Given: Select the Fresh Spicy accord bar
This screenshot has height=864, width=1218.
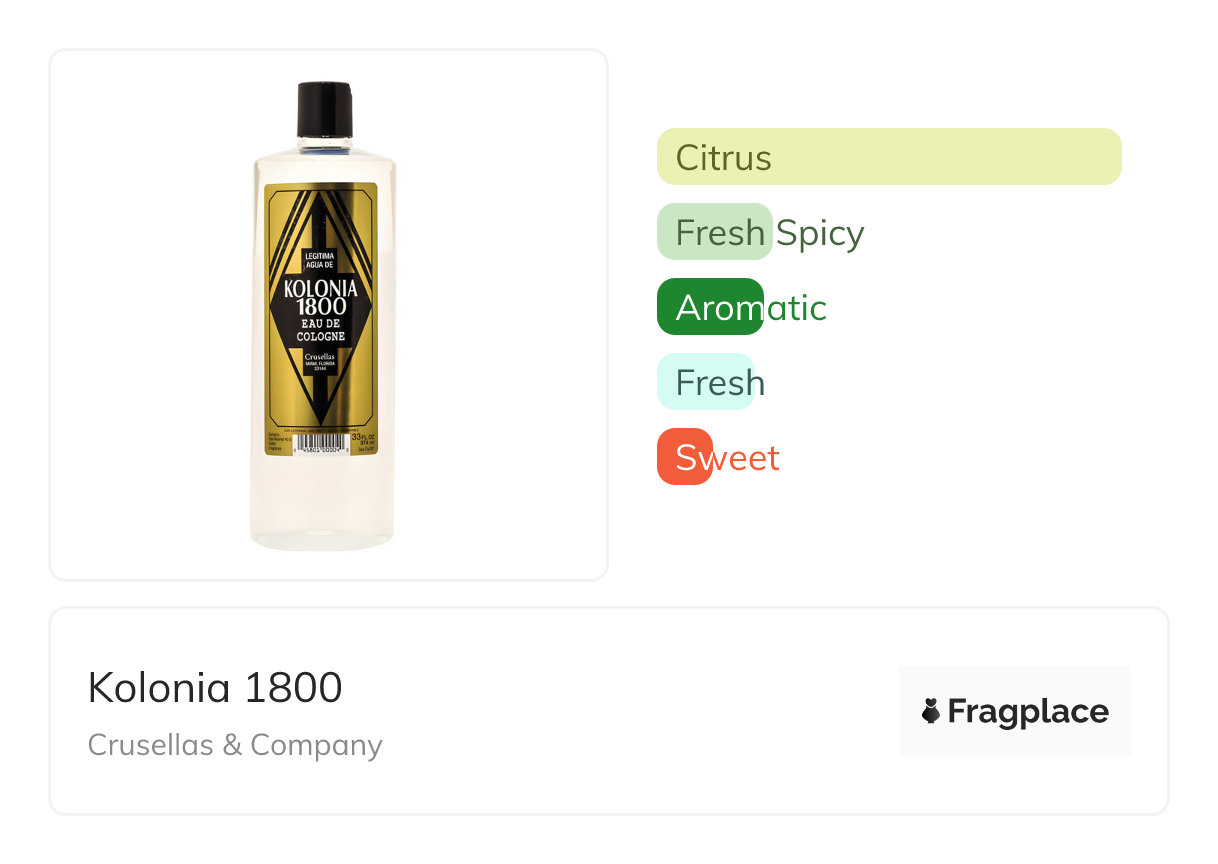Looking at the screenshot, I should [x=714, y=232].
